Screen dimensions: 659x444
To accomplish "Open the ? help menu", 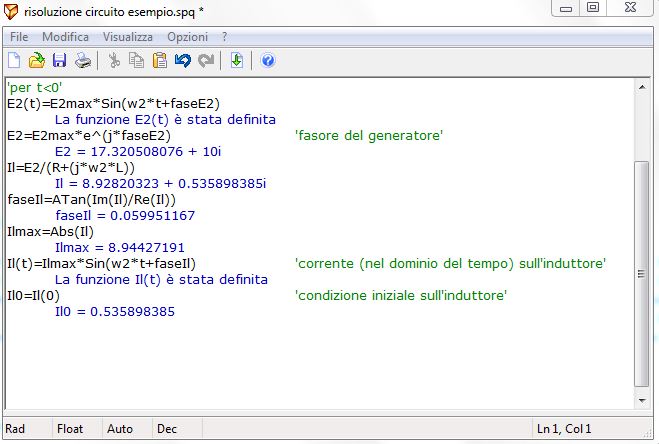I will pos(225,36).
